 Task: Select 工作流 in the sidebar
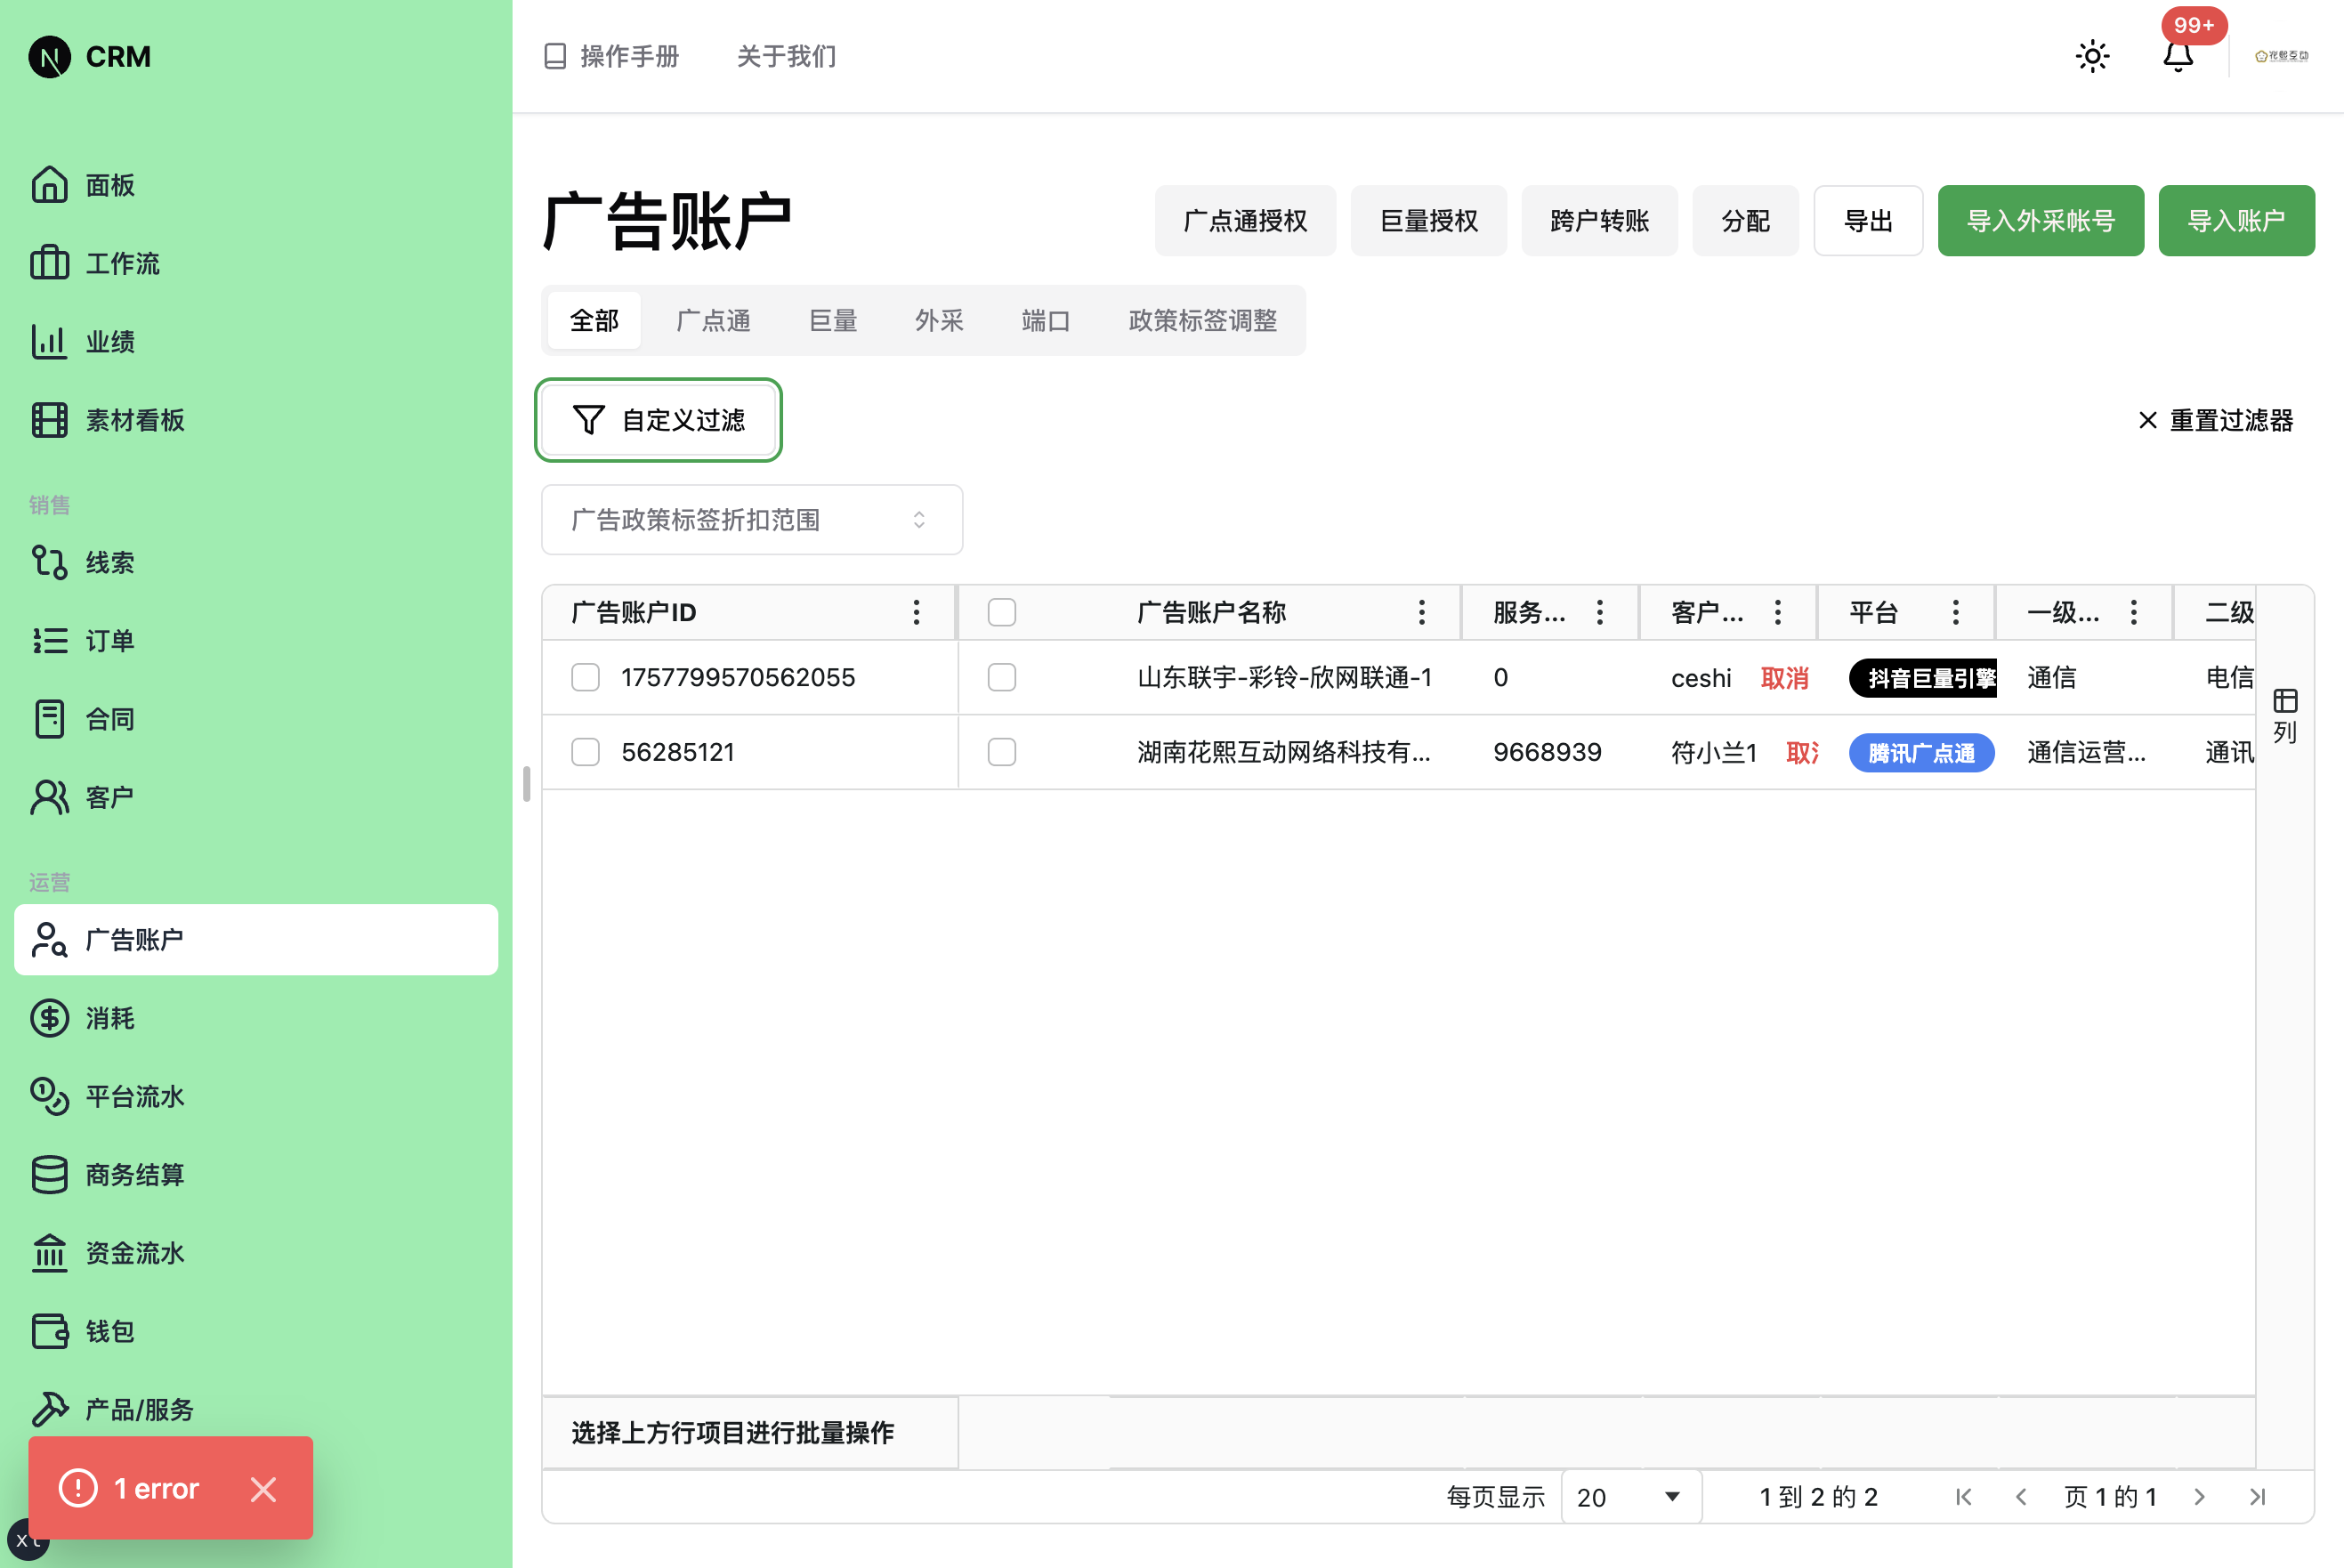pyautogui.click(x=121, y=263)
